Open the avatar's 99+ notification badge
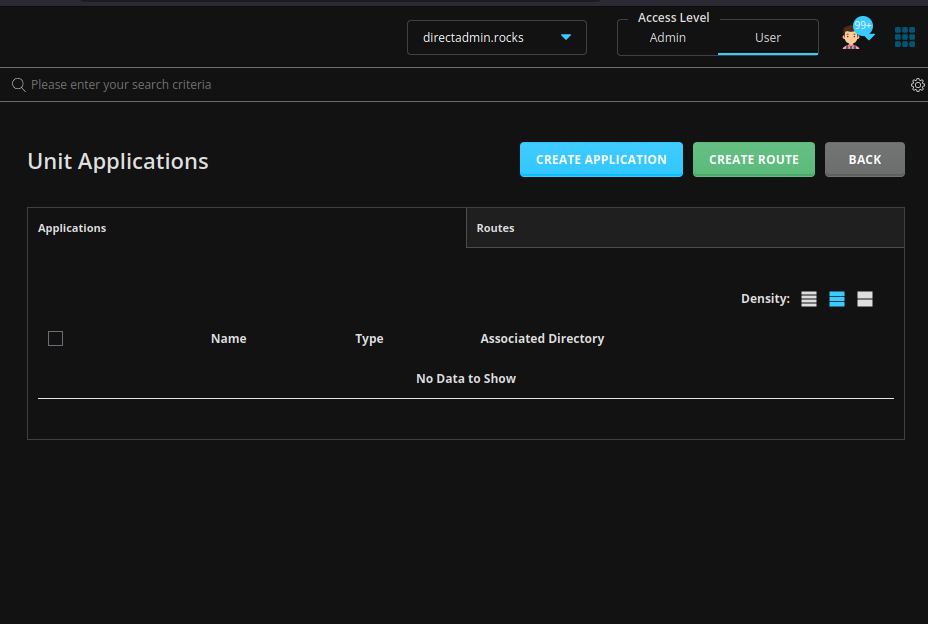928x624 pixels. tap(861, 25)
